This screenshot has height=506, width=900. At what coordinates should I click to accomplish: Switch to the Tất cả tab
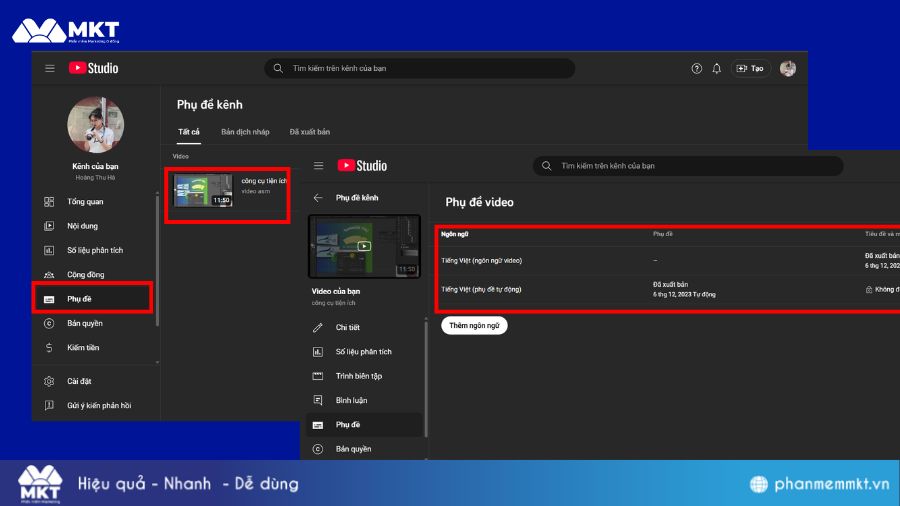[189, 132]
